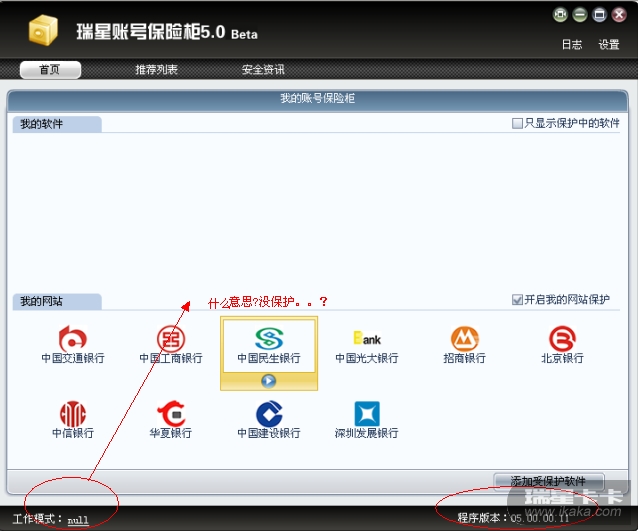Click the 添加要保护软件 button
Screen dimensions: 638x531
(548, 481)
